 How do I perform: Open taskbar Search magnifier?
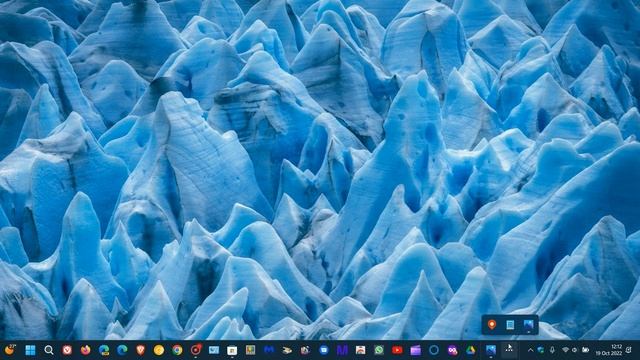click(49, 350)
